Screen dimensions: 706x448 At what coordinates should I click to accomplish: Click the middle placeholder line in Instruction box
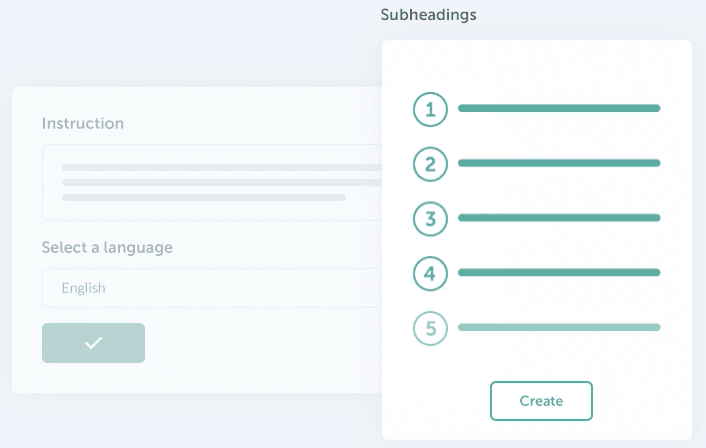(x=222, y=182)
